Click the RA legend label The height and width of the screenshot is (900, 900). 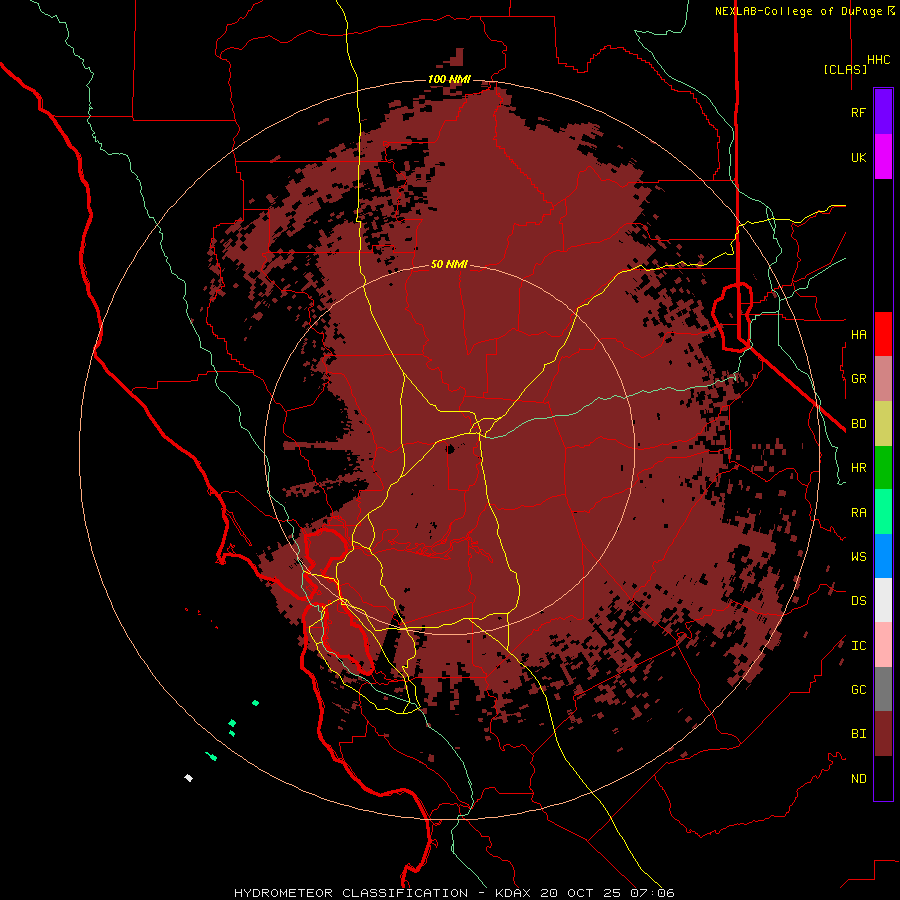pyautogui.click(x=858, y=513)
